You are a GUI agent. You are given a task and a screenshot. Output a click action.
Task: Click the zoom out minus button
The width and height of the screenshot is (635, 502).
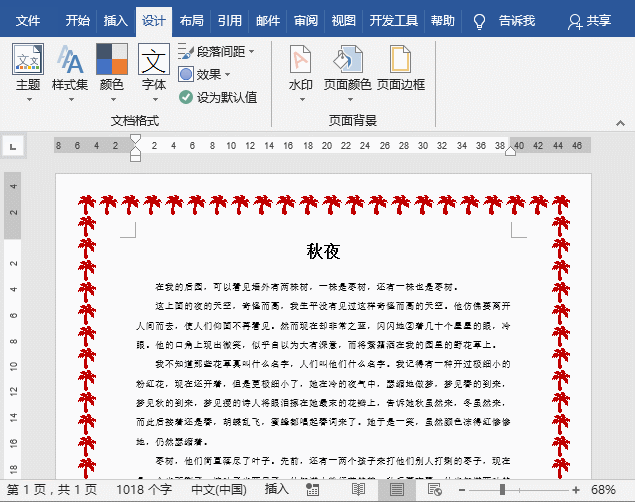pyautogui.click(x=462, y=490)
